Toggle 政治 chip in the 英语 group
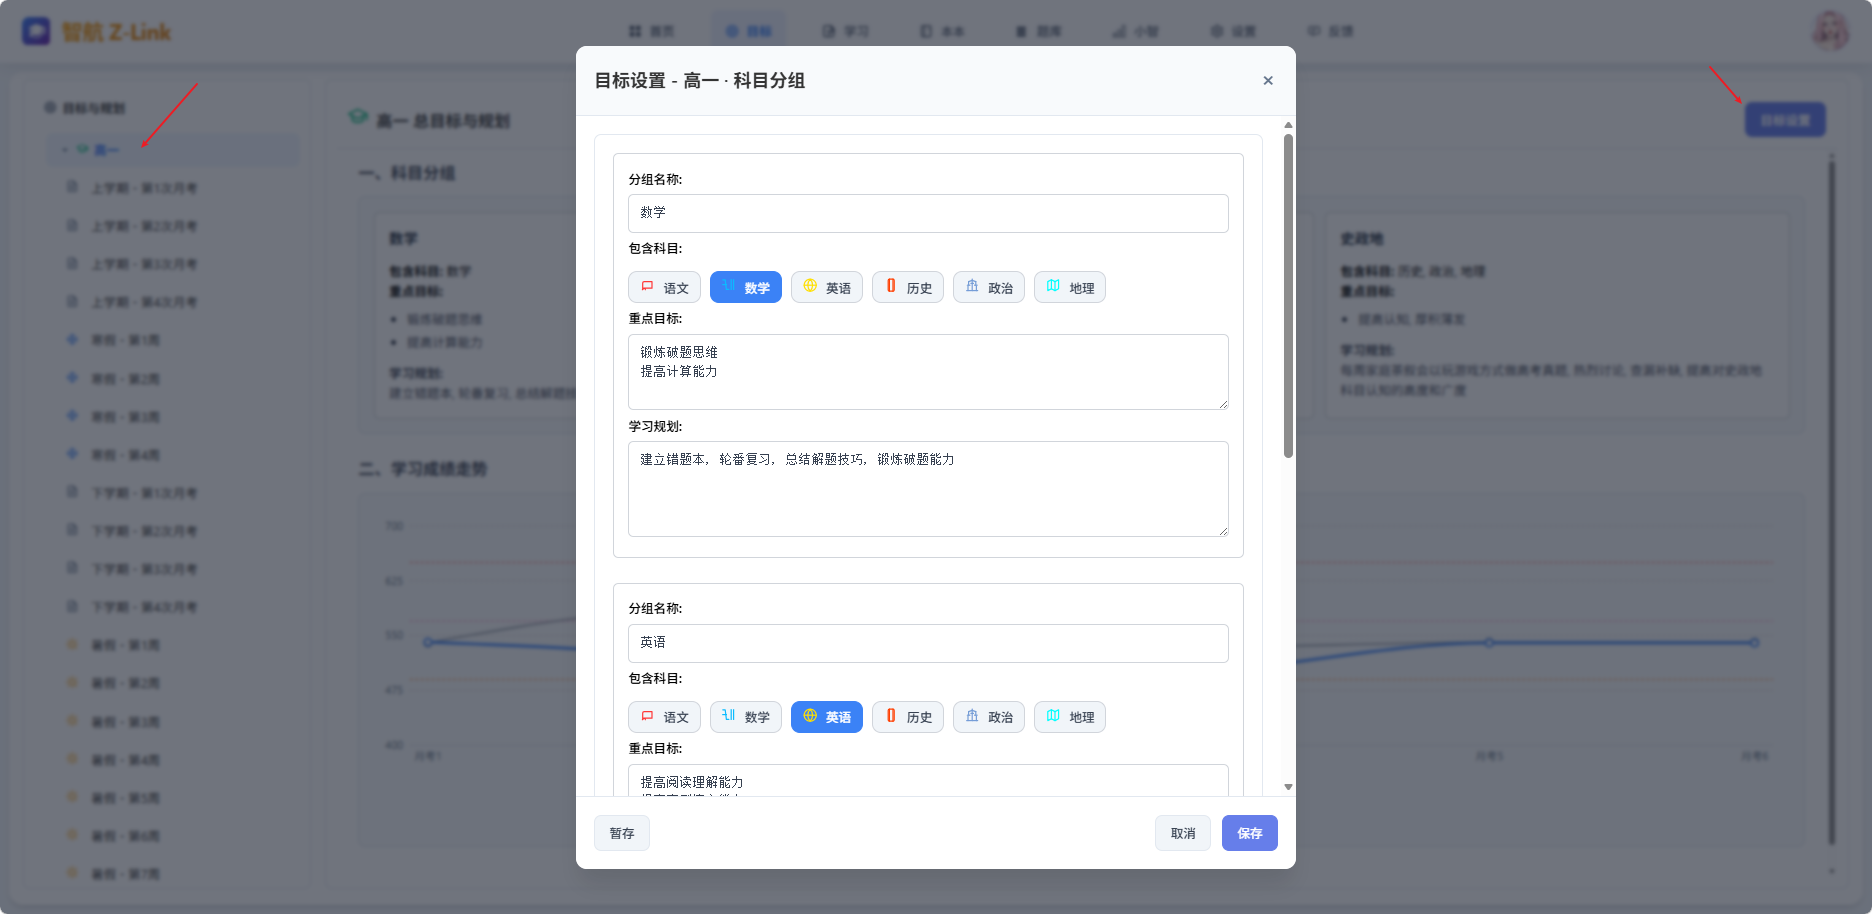This screenshot has width=1872, height=914. 989,717
